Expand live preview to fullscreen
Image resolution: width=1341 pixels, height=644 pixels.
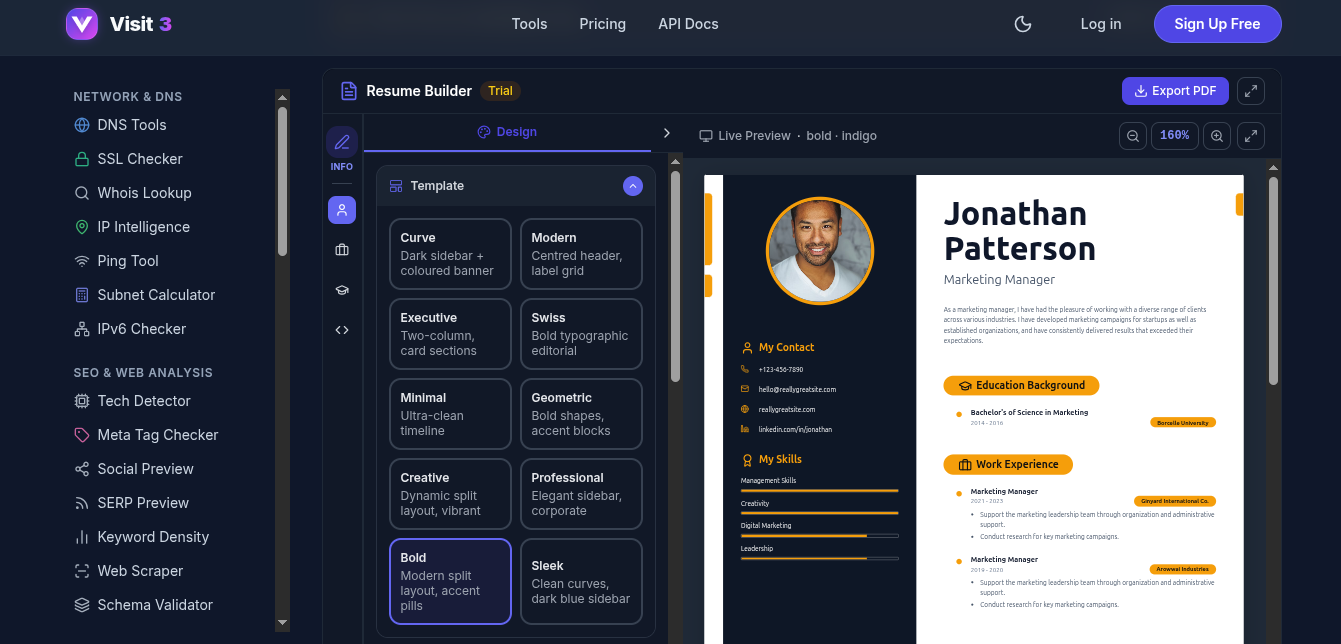pos(1251,136)
